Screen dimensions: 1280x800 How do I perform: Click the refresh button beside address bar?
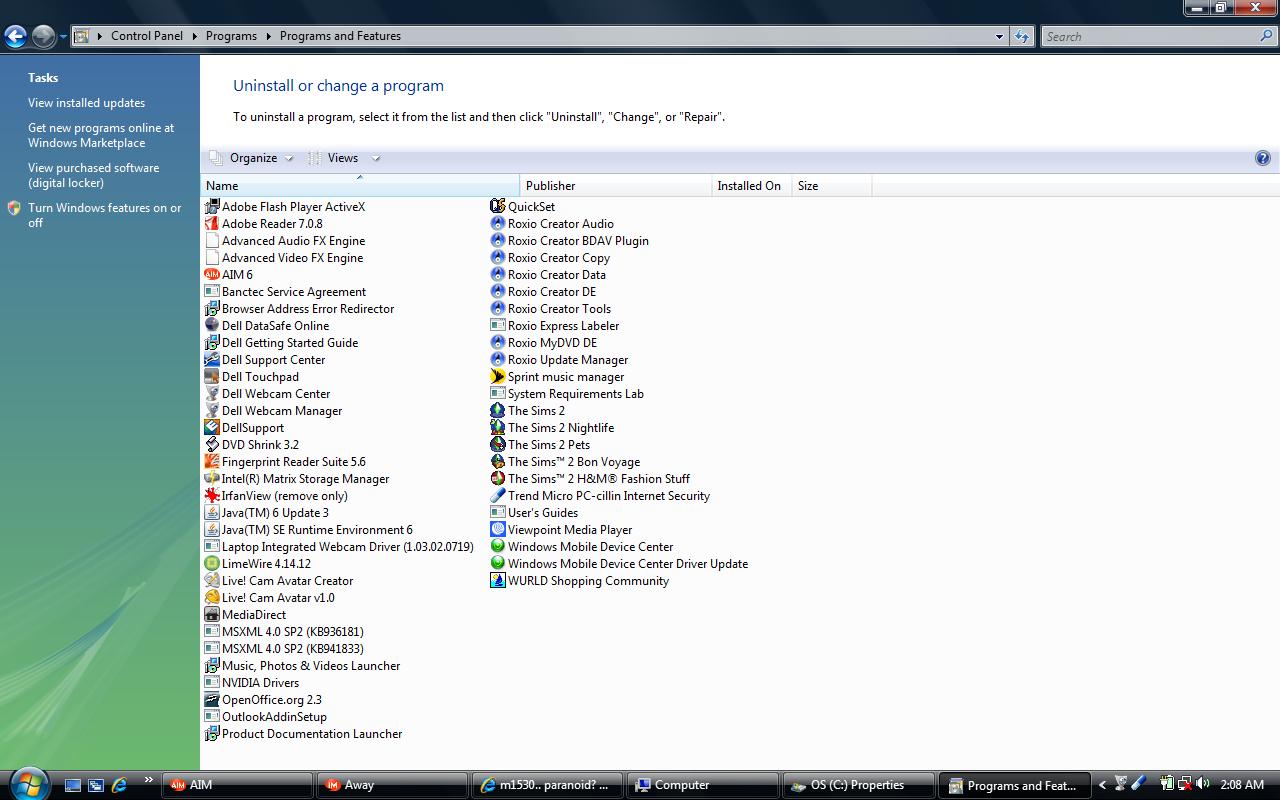[1021, 36]
